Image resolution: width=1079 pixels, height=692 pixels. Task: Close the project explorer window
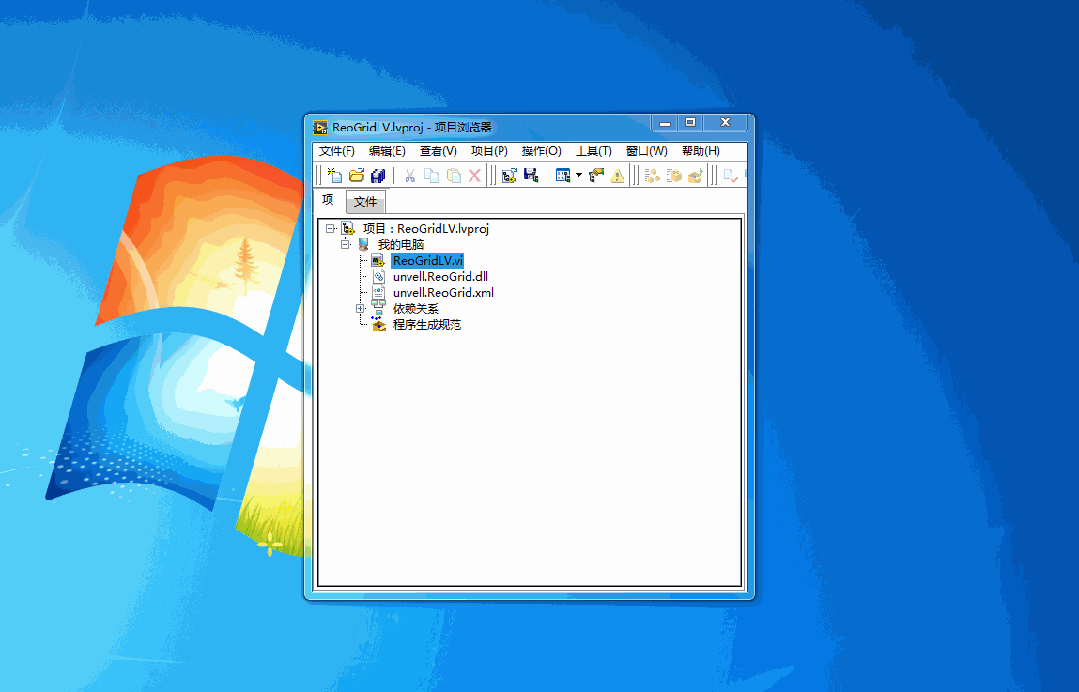725,122
